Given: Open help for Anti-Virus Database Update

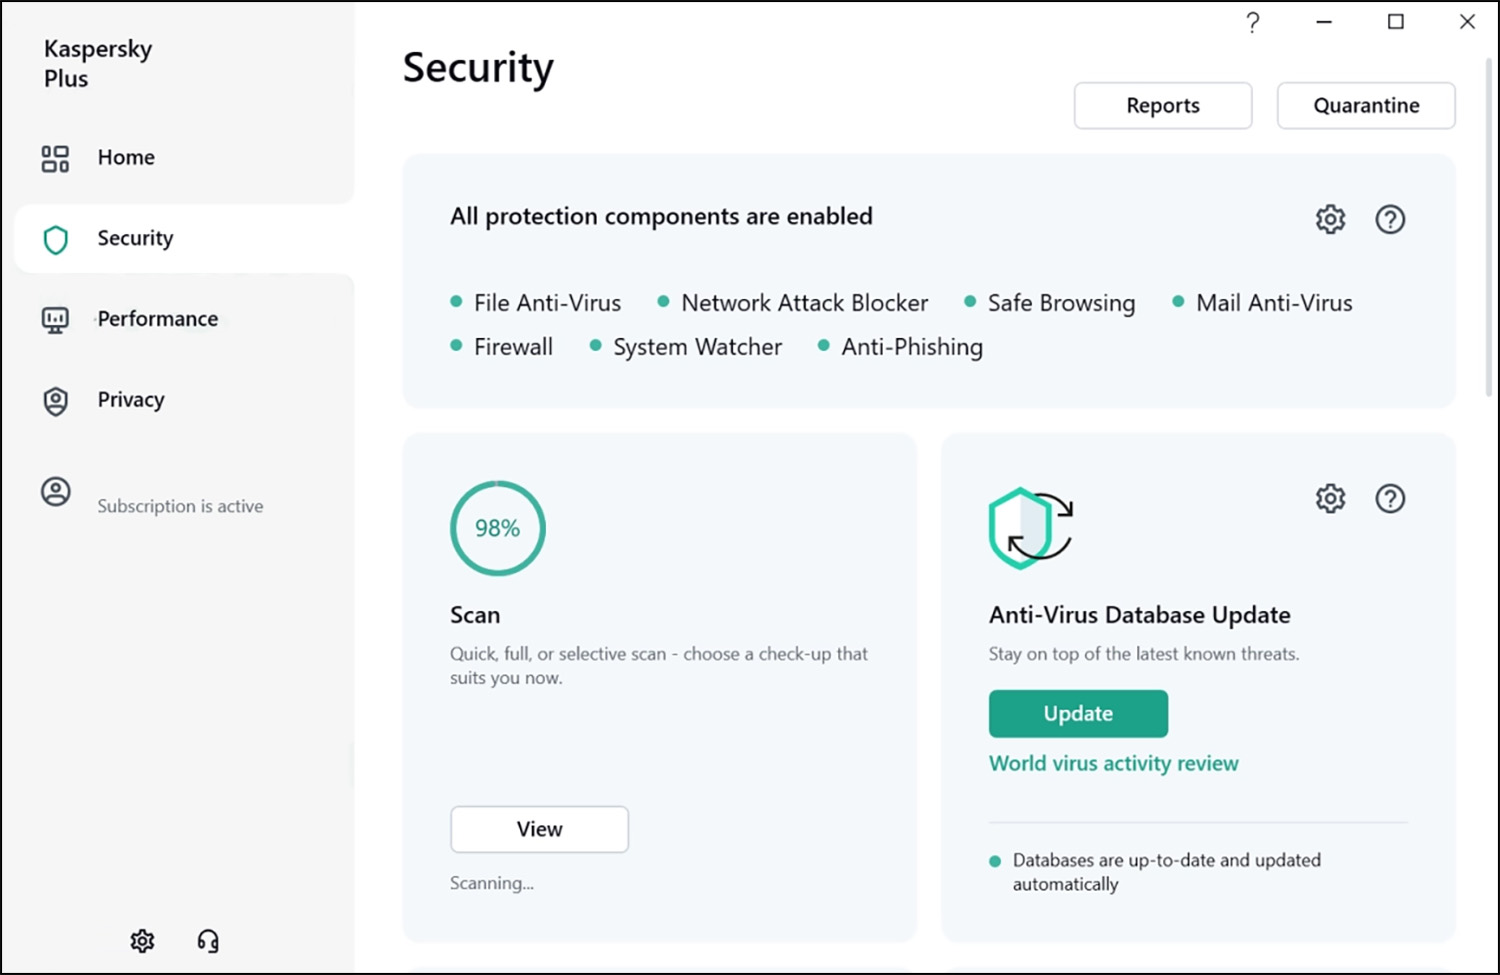Looking at the screenshot, I should point(1390,498).
